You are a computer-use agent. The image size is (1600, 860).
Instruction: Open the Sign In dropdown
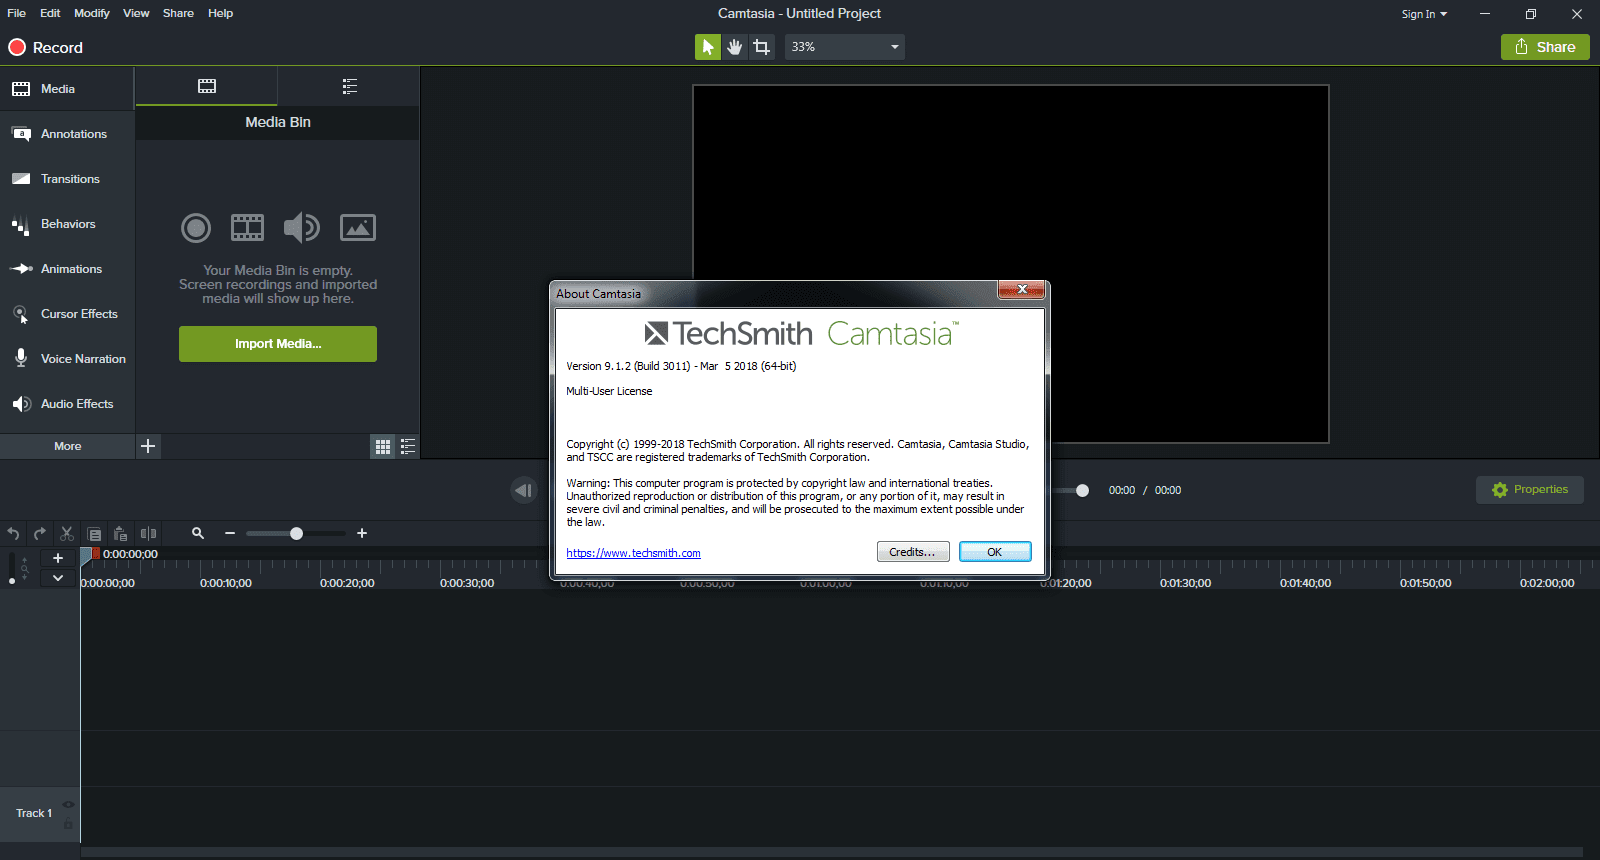1424,14
